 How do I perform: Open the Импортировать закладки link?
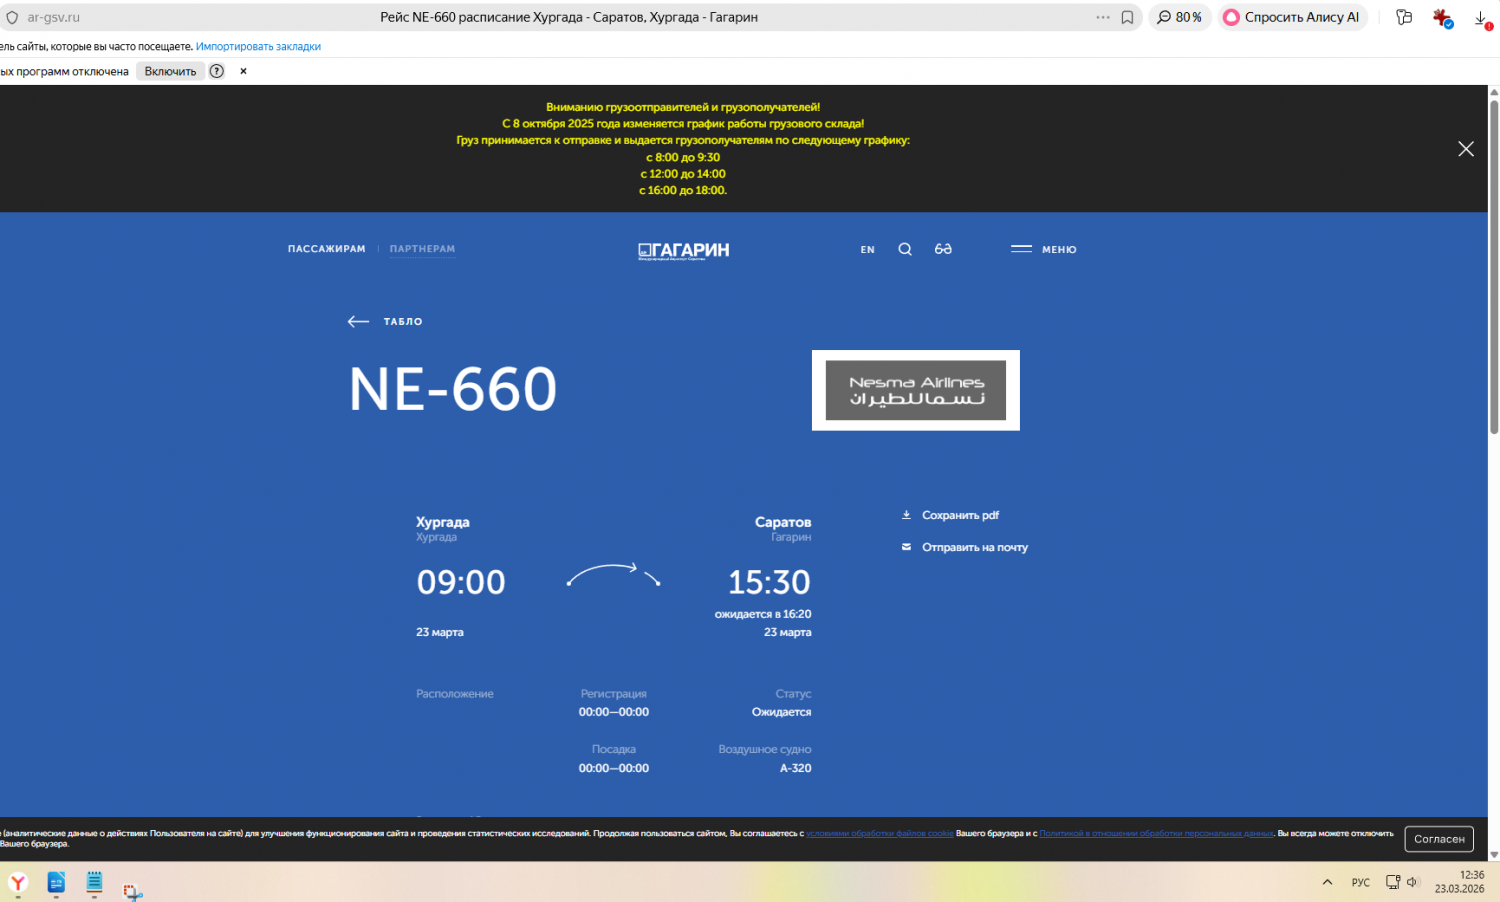258,47
